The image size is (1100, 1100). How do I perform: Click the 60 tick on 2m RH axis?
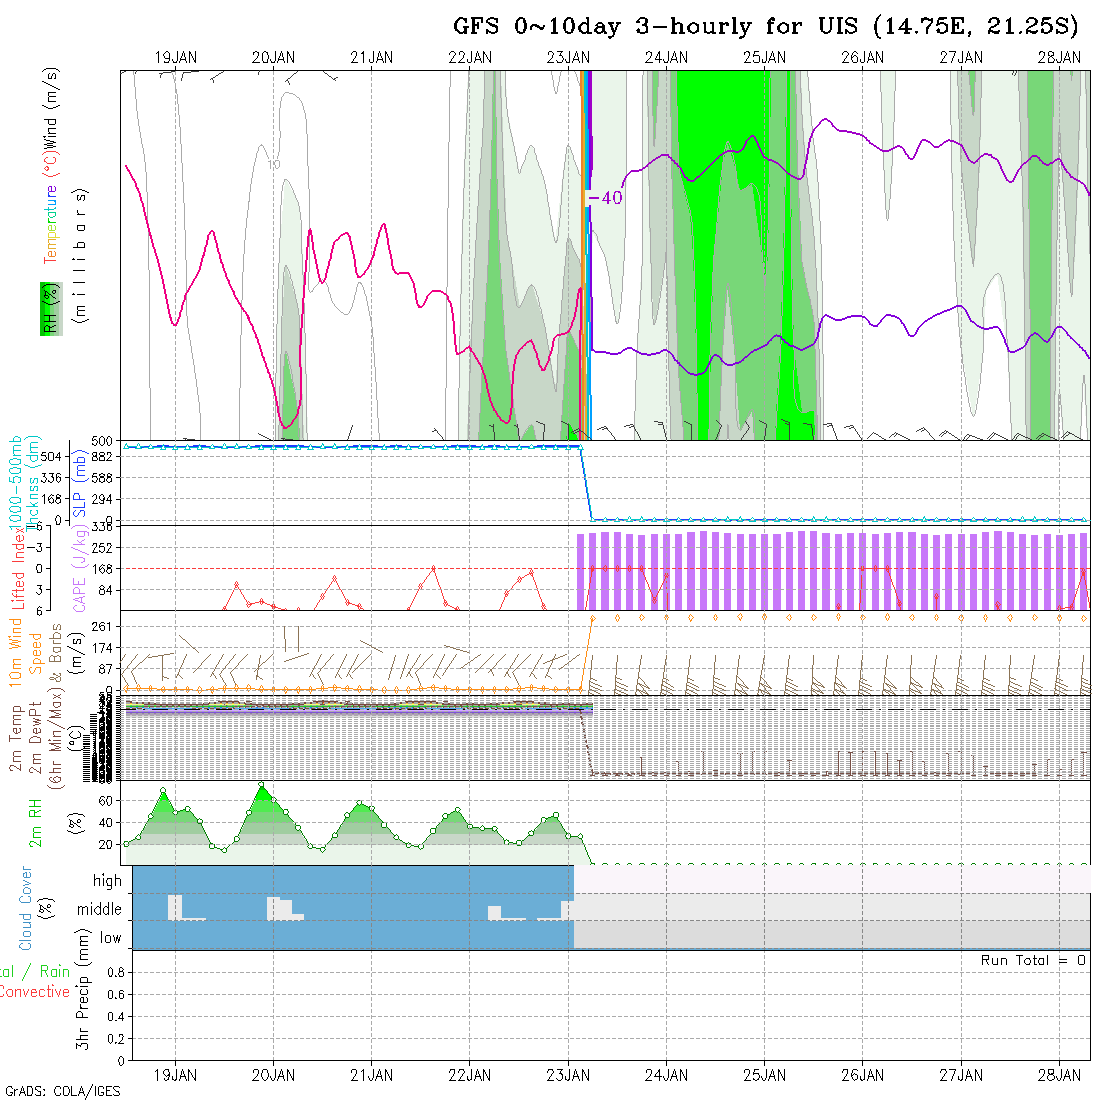[x=105, y=800]
